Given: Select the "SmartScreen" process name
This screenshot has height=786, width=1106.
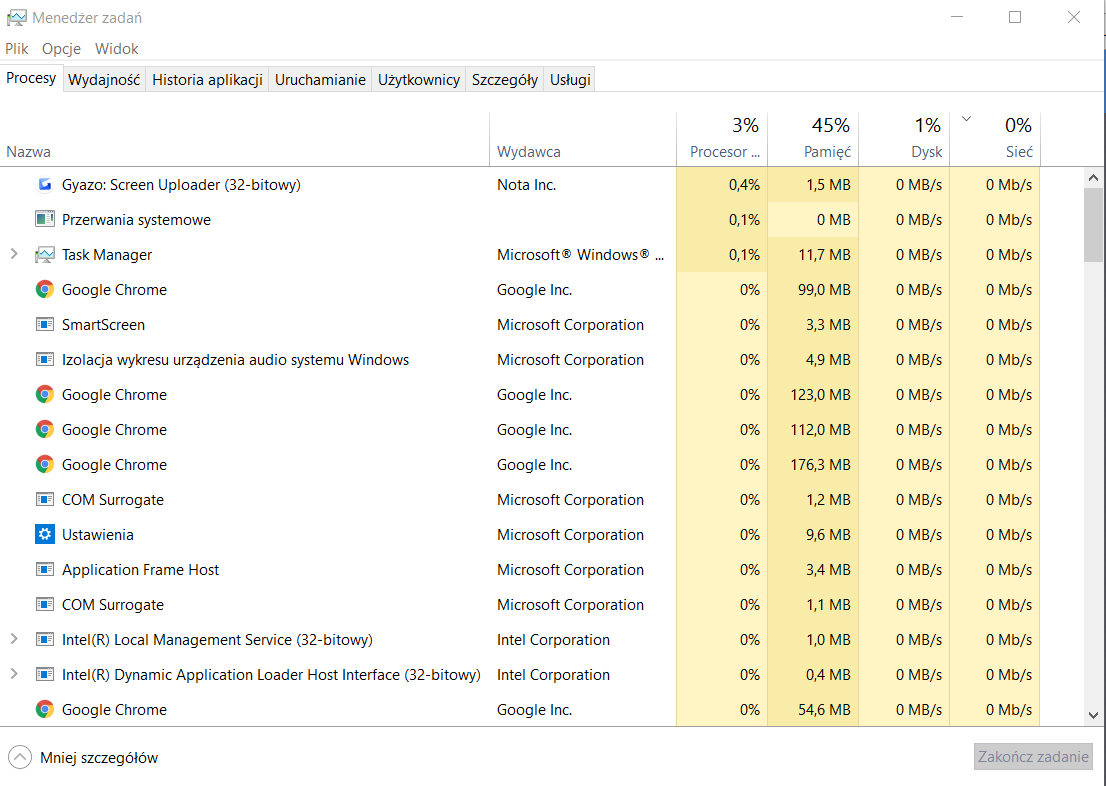Looking at the screenshot, I should point(104,325).
